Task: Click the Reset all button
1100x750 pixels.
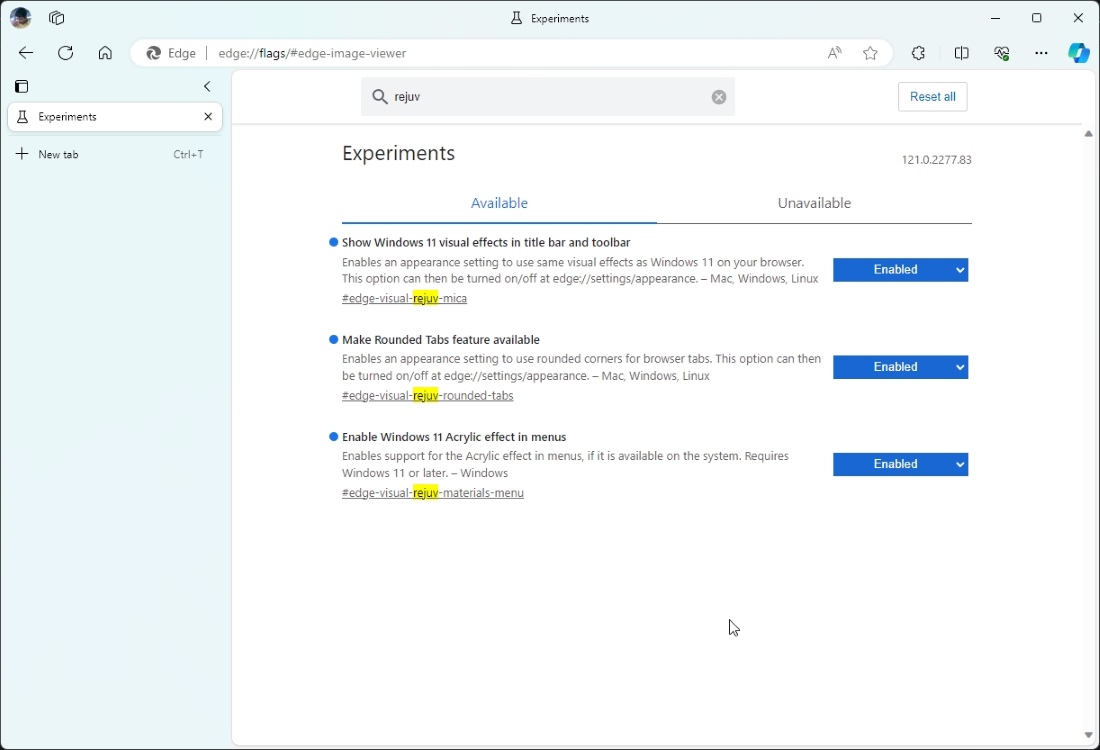Action: (x=932, y=96)
